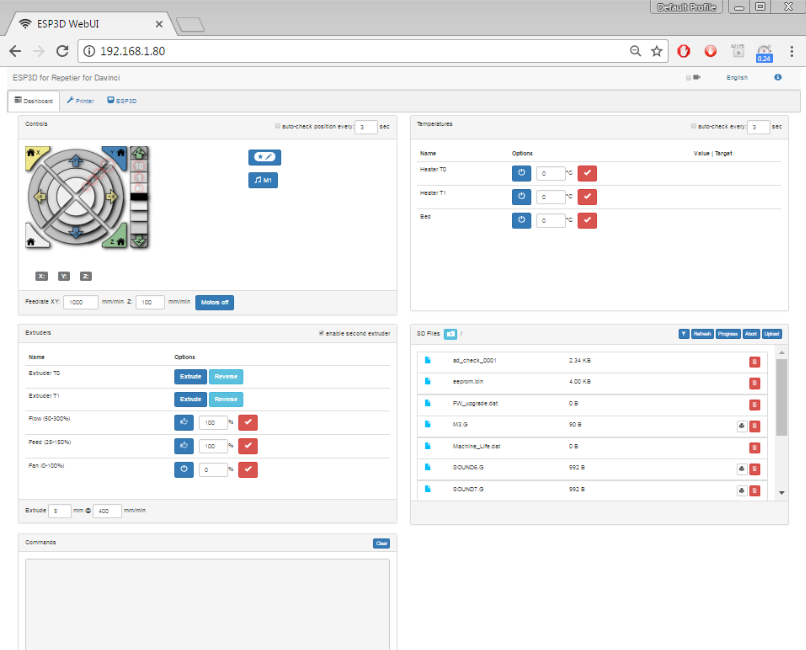806x650 pixels.
Task: Print the SOUND6.G file
Action: click(742, 469)
